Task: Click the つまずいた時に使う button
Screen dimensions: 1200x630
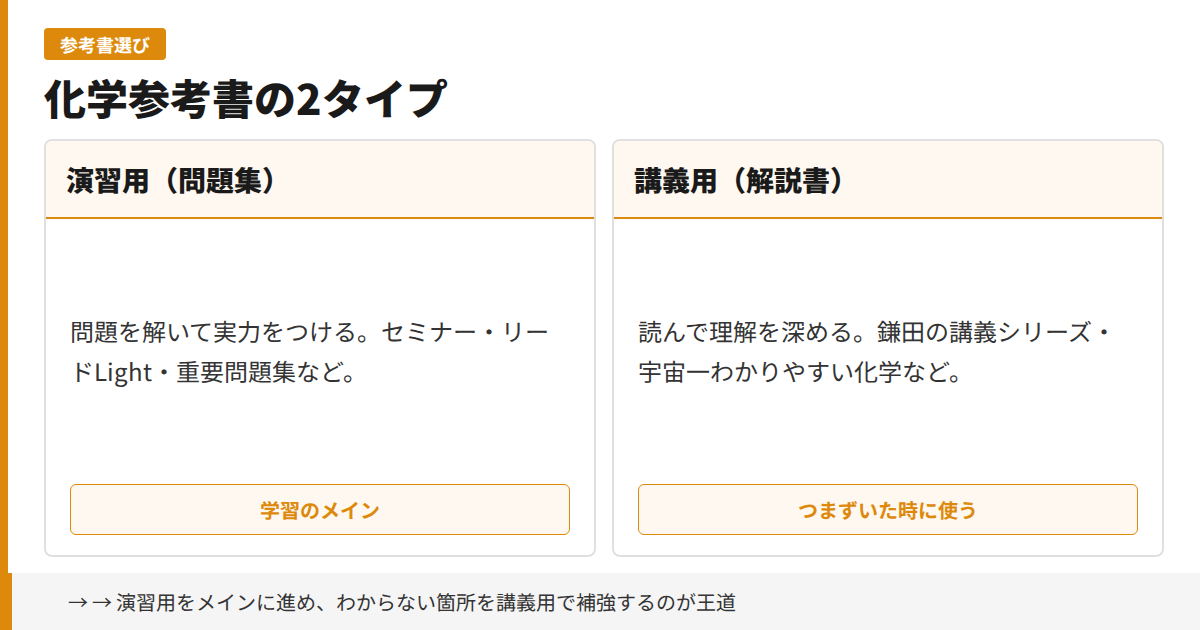Action: [887, 509]
